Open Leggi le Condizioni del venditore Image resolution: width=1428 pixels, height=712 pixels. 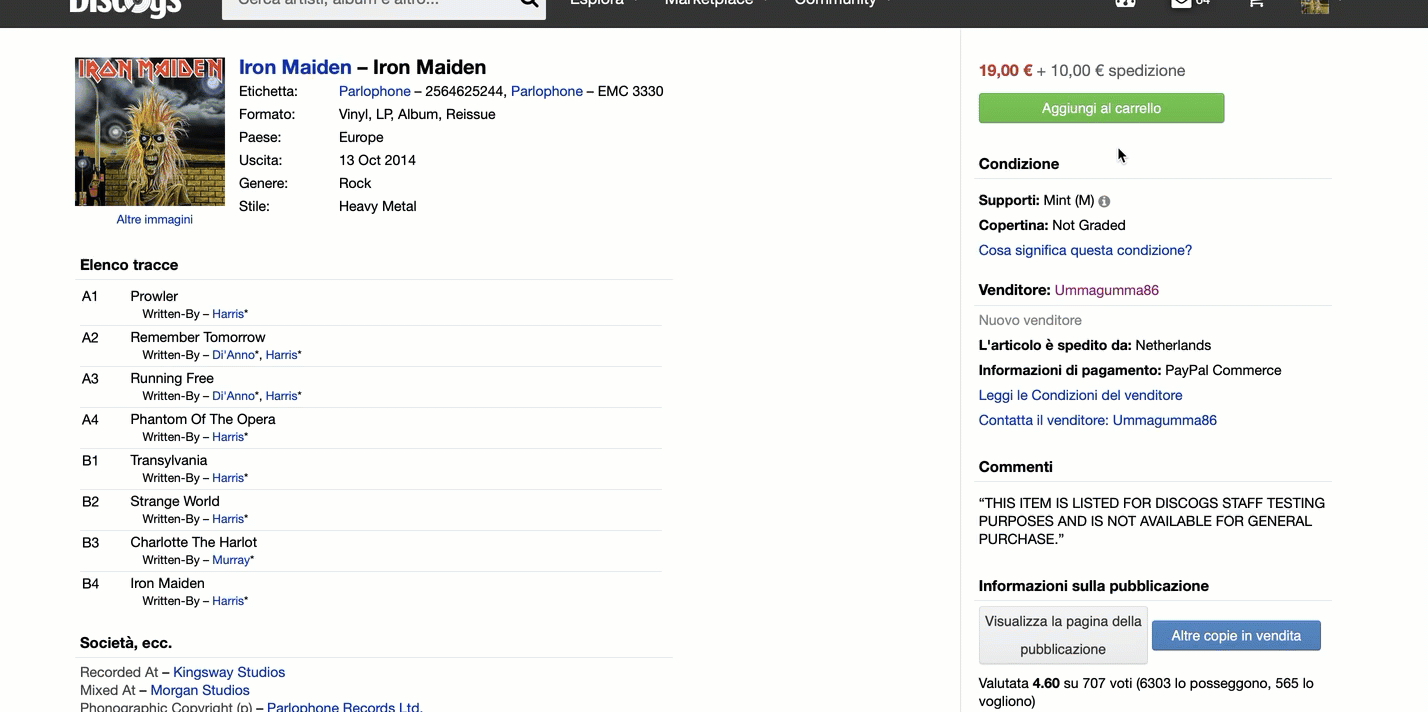point(1080,395)
